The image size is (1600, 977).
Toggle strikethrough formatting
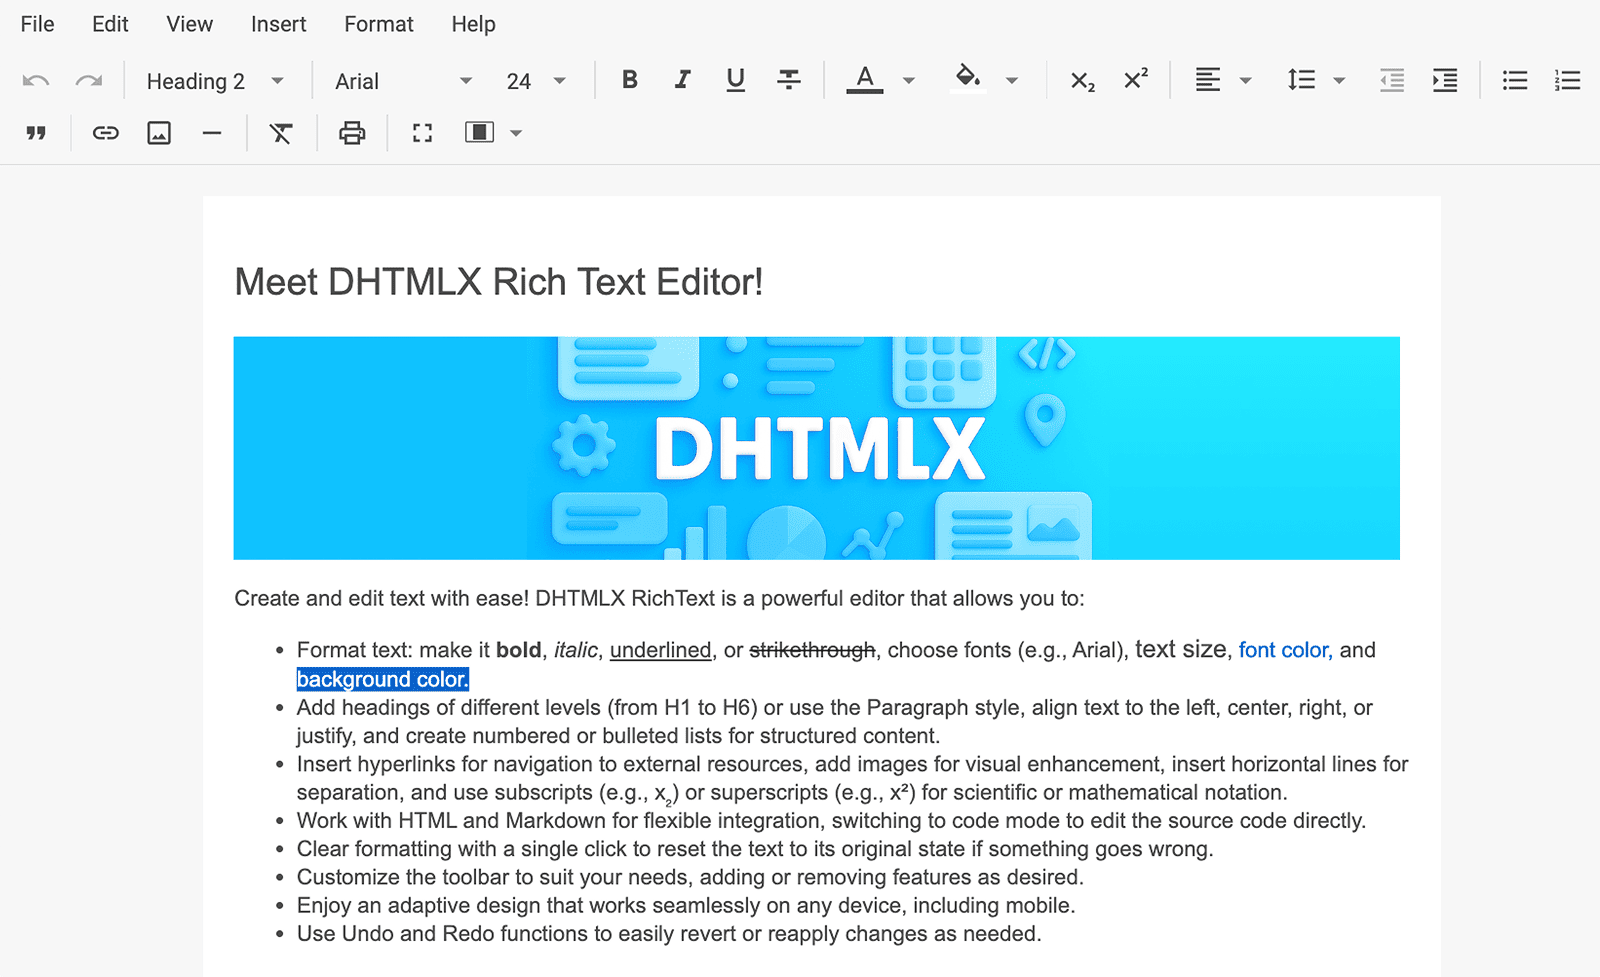[x=789, y=80]
